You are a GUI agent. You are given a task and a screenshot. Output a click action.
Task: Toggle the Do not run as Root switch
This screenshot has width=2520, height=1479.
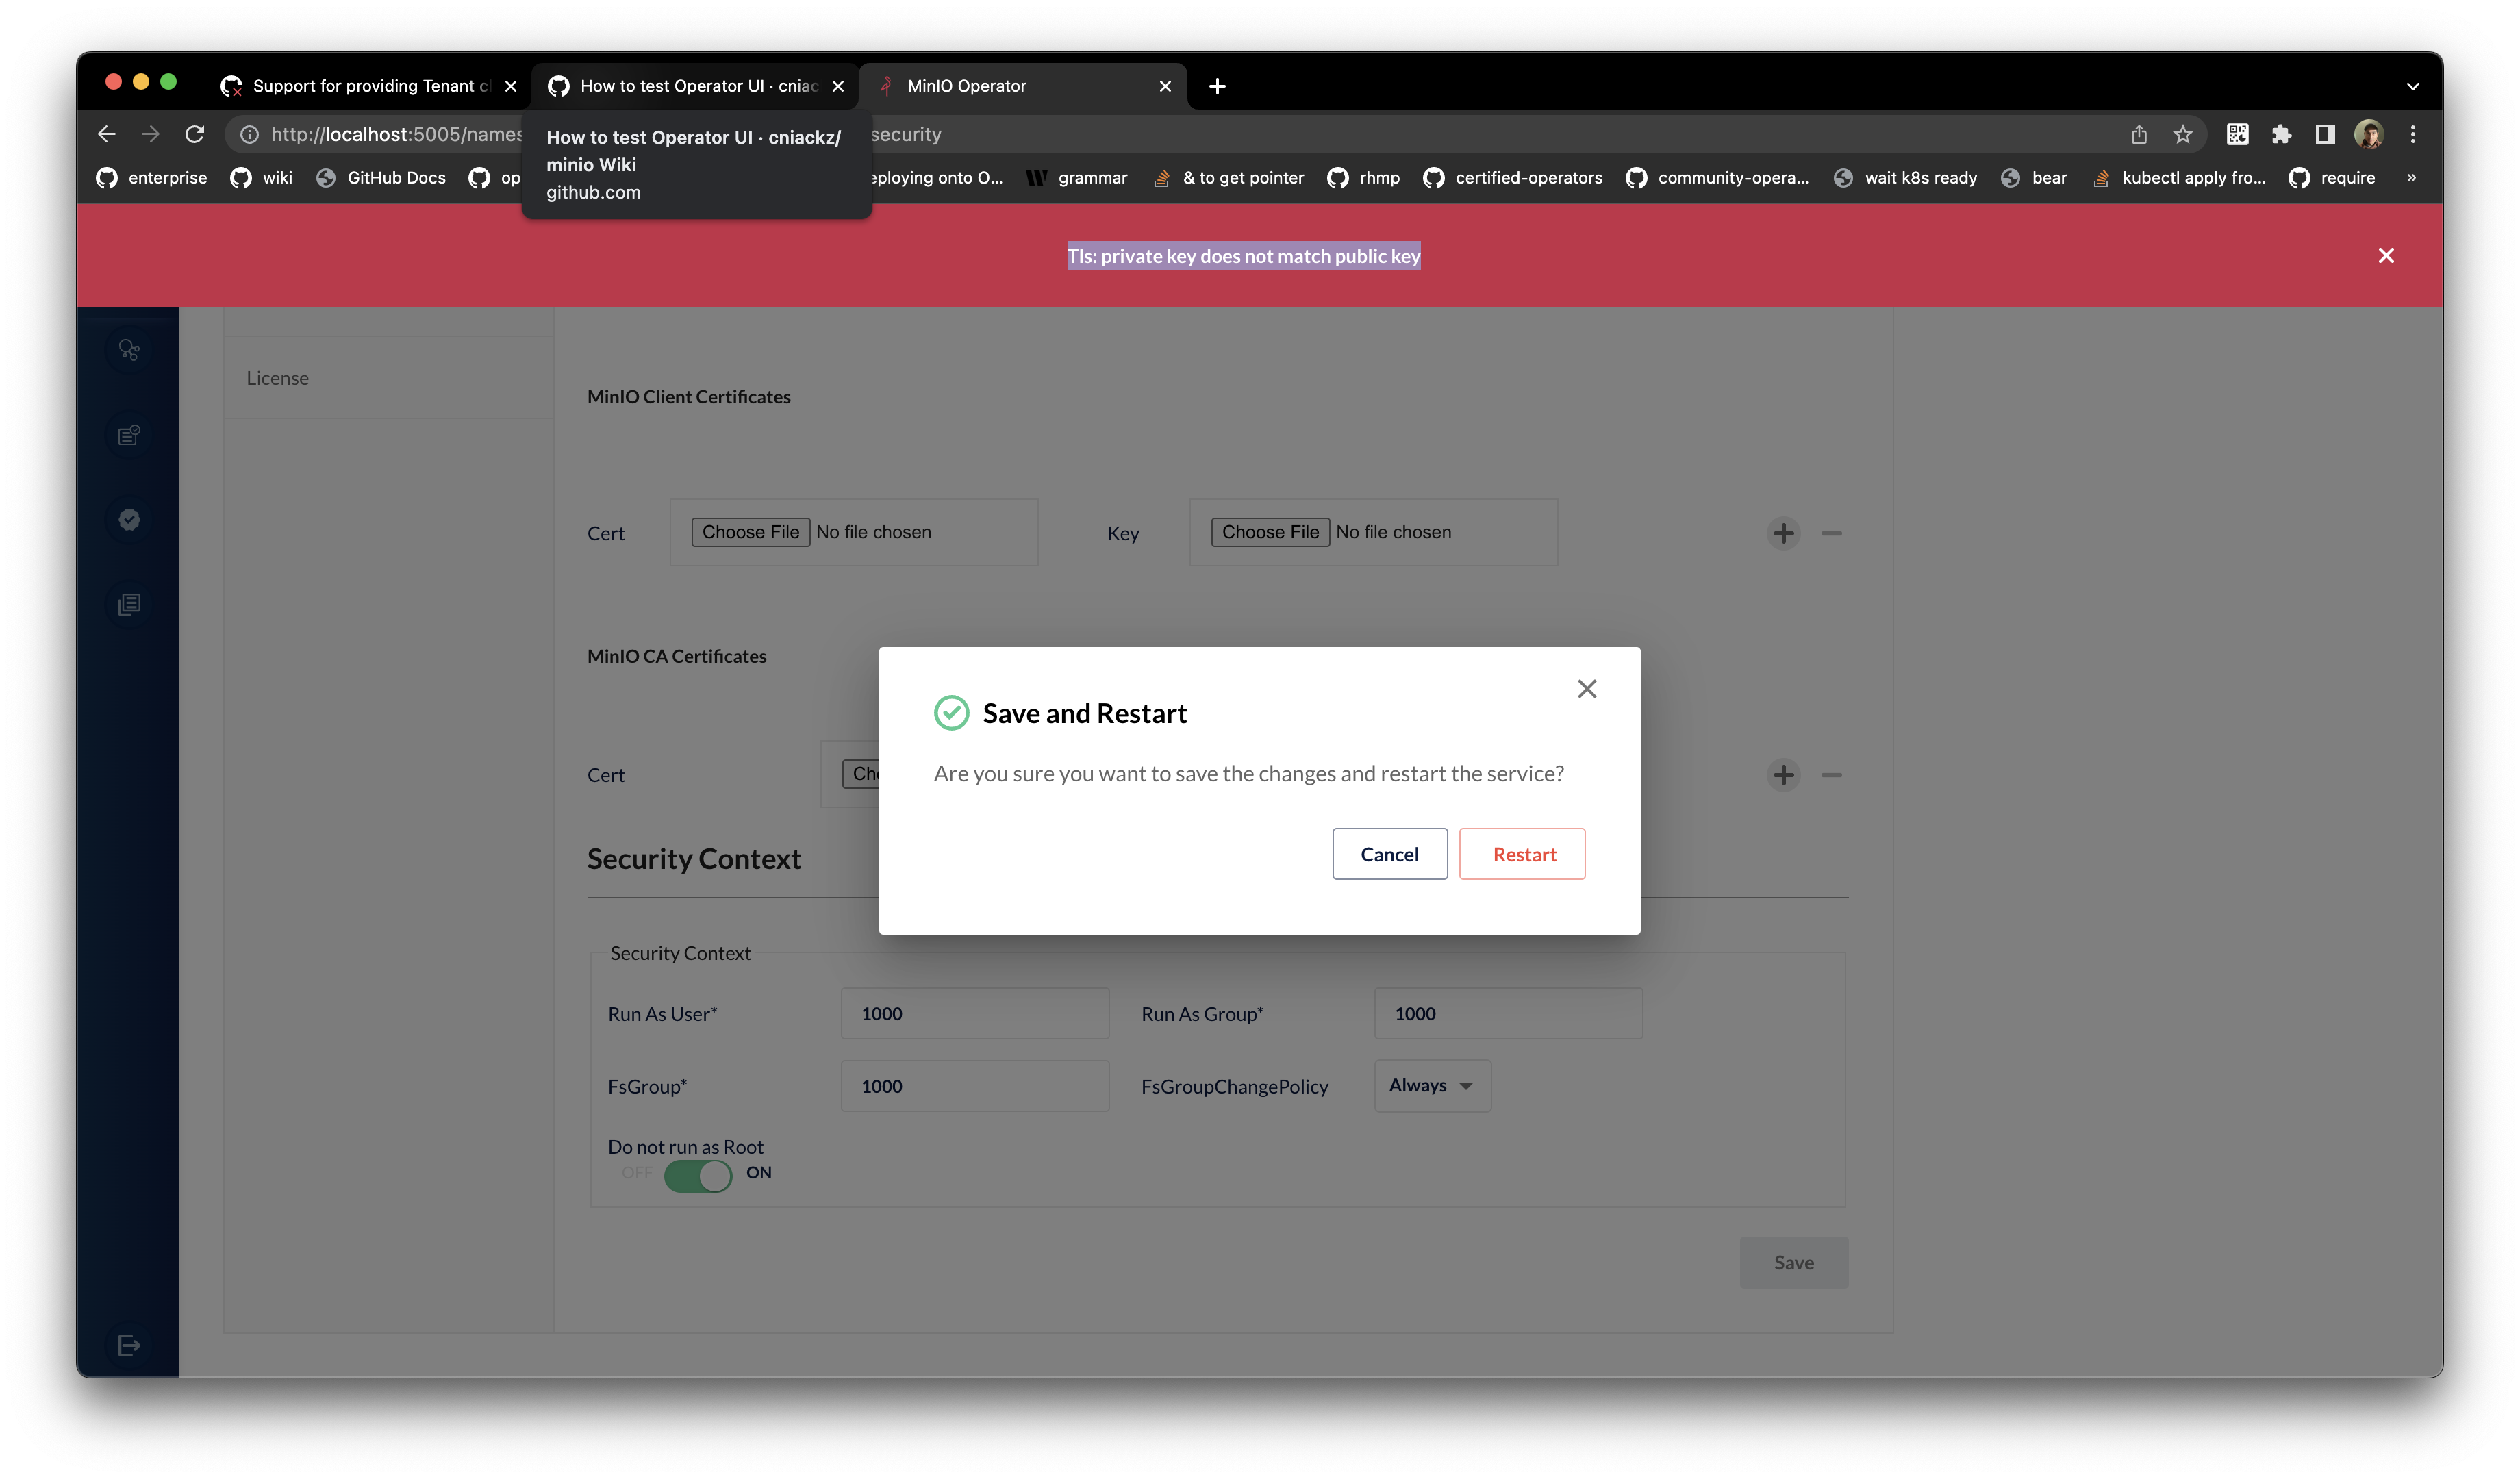(x=698, y=1176)
